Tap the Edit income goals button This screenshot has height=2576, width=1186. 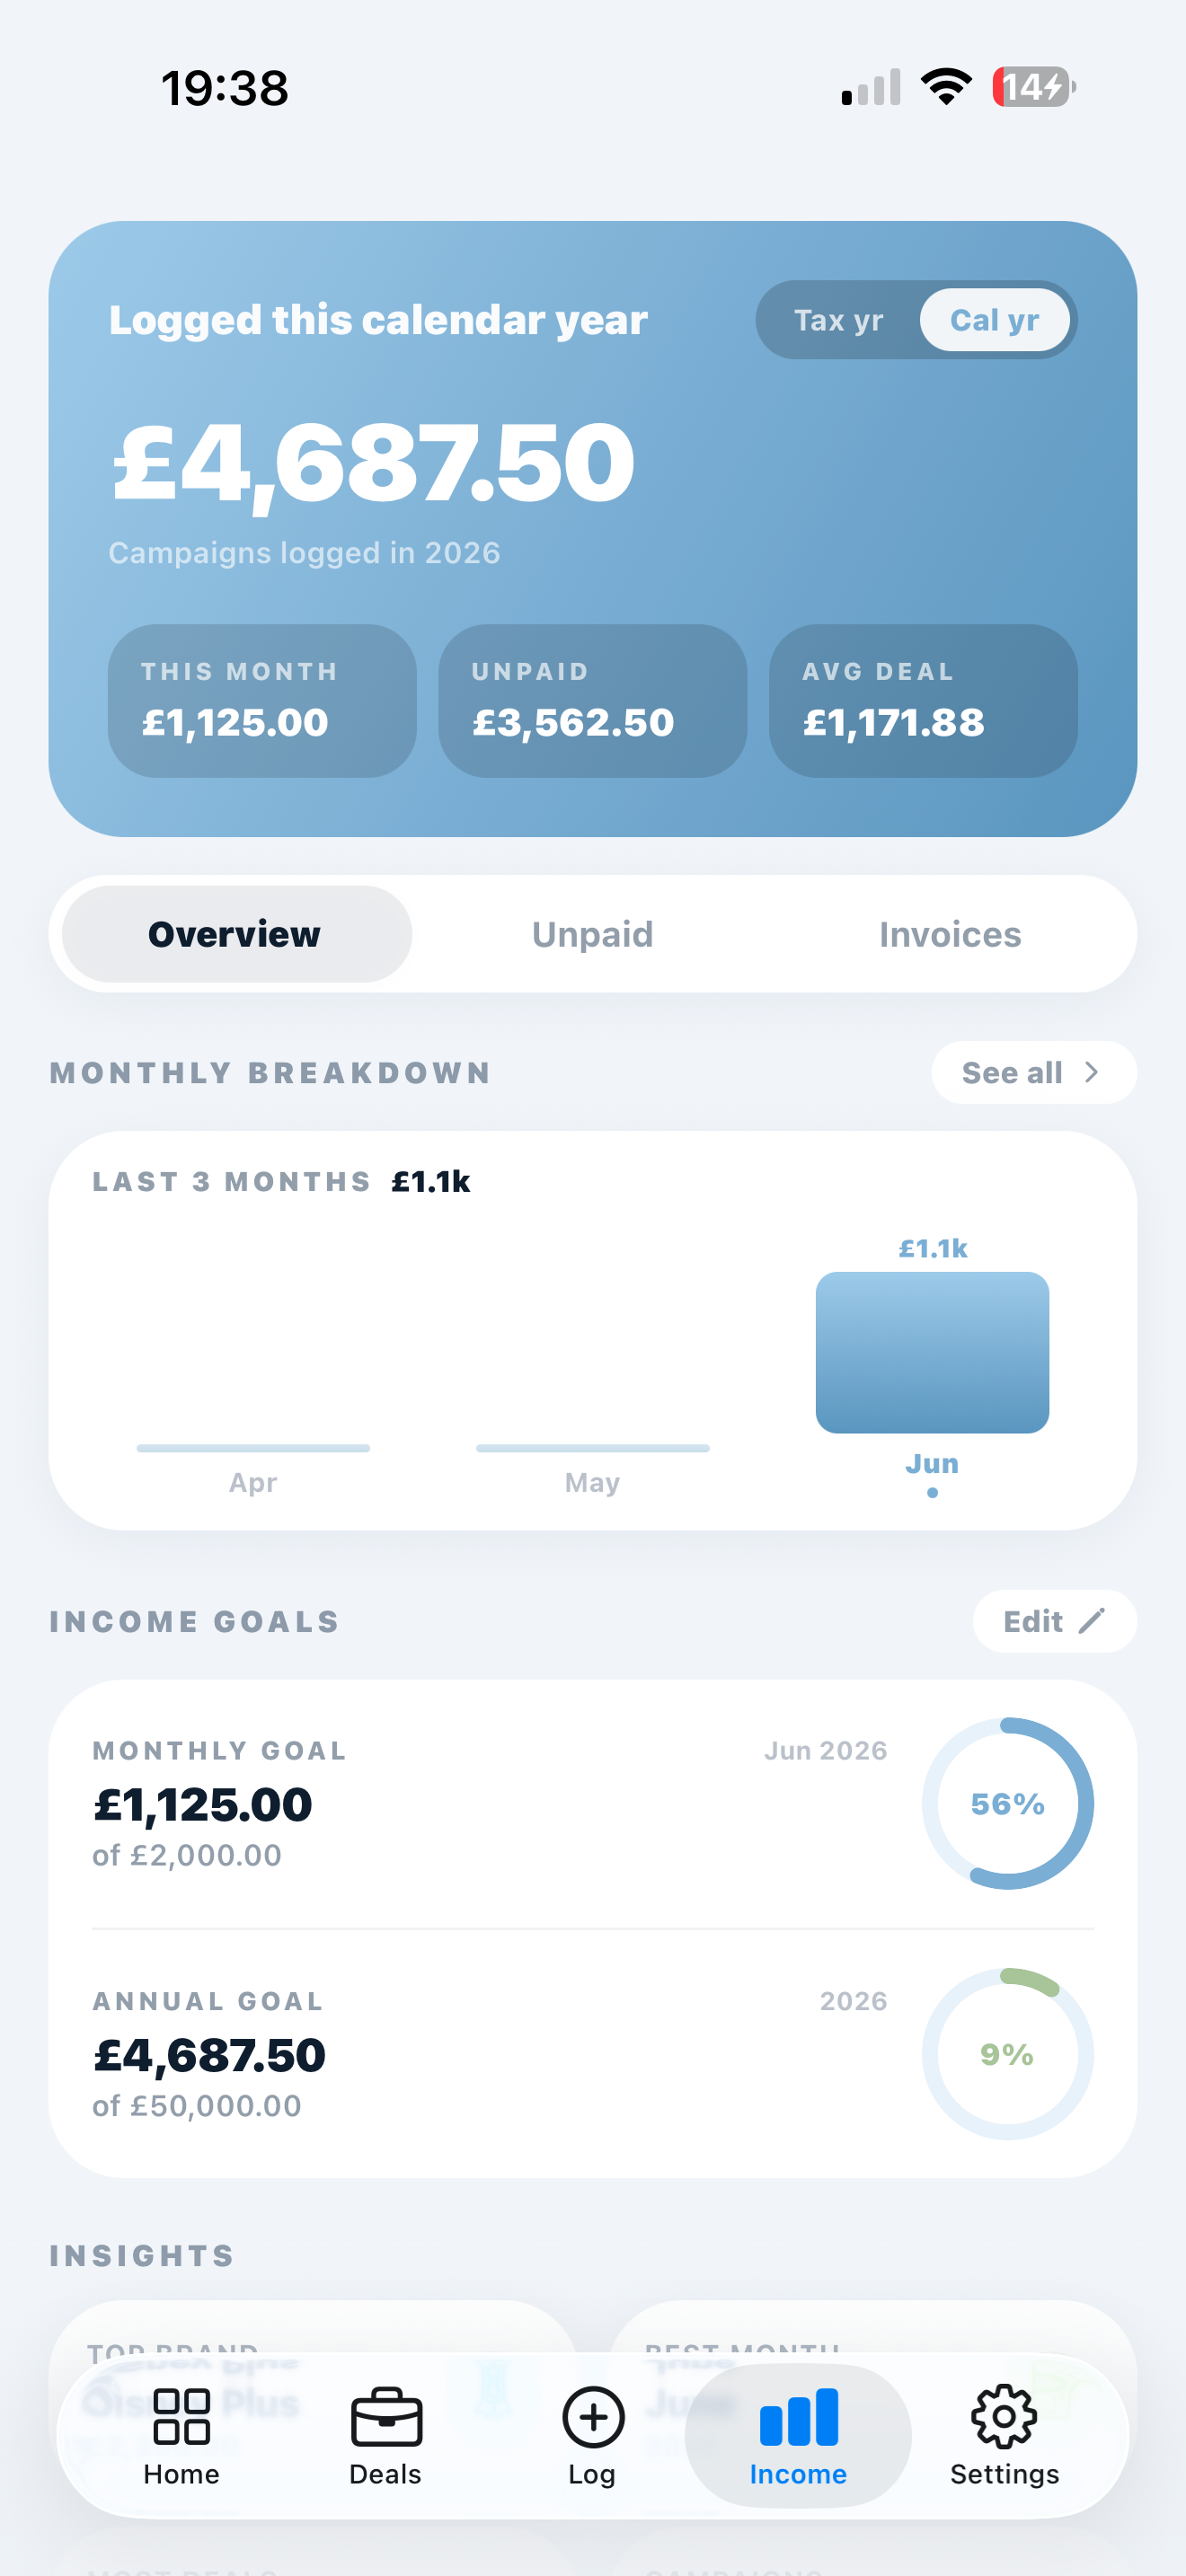click(1054, 1621)
